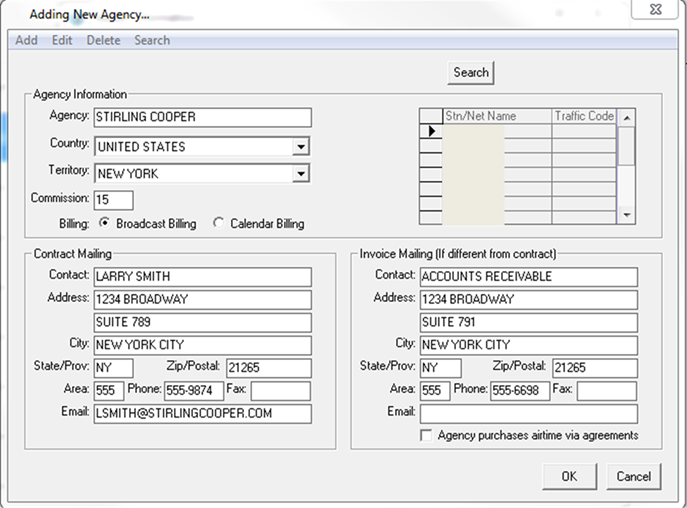The image size is (687, 508).
Task: Select Broadcast Billing radio option
Action: (x=104, y=224)
